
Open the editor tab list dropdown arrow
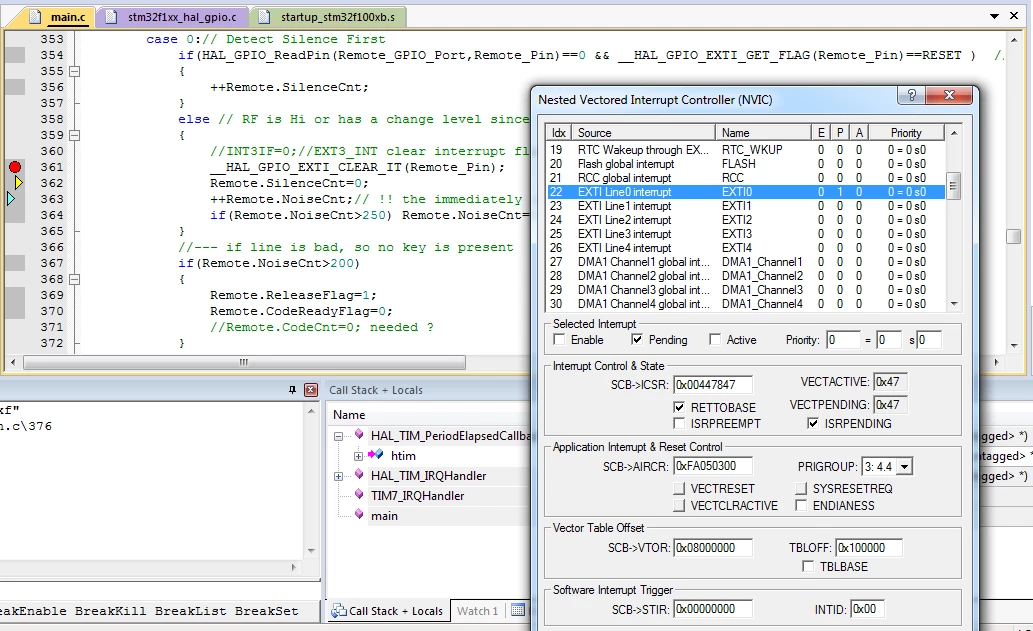[994, 16]
